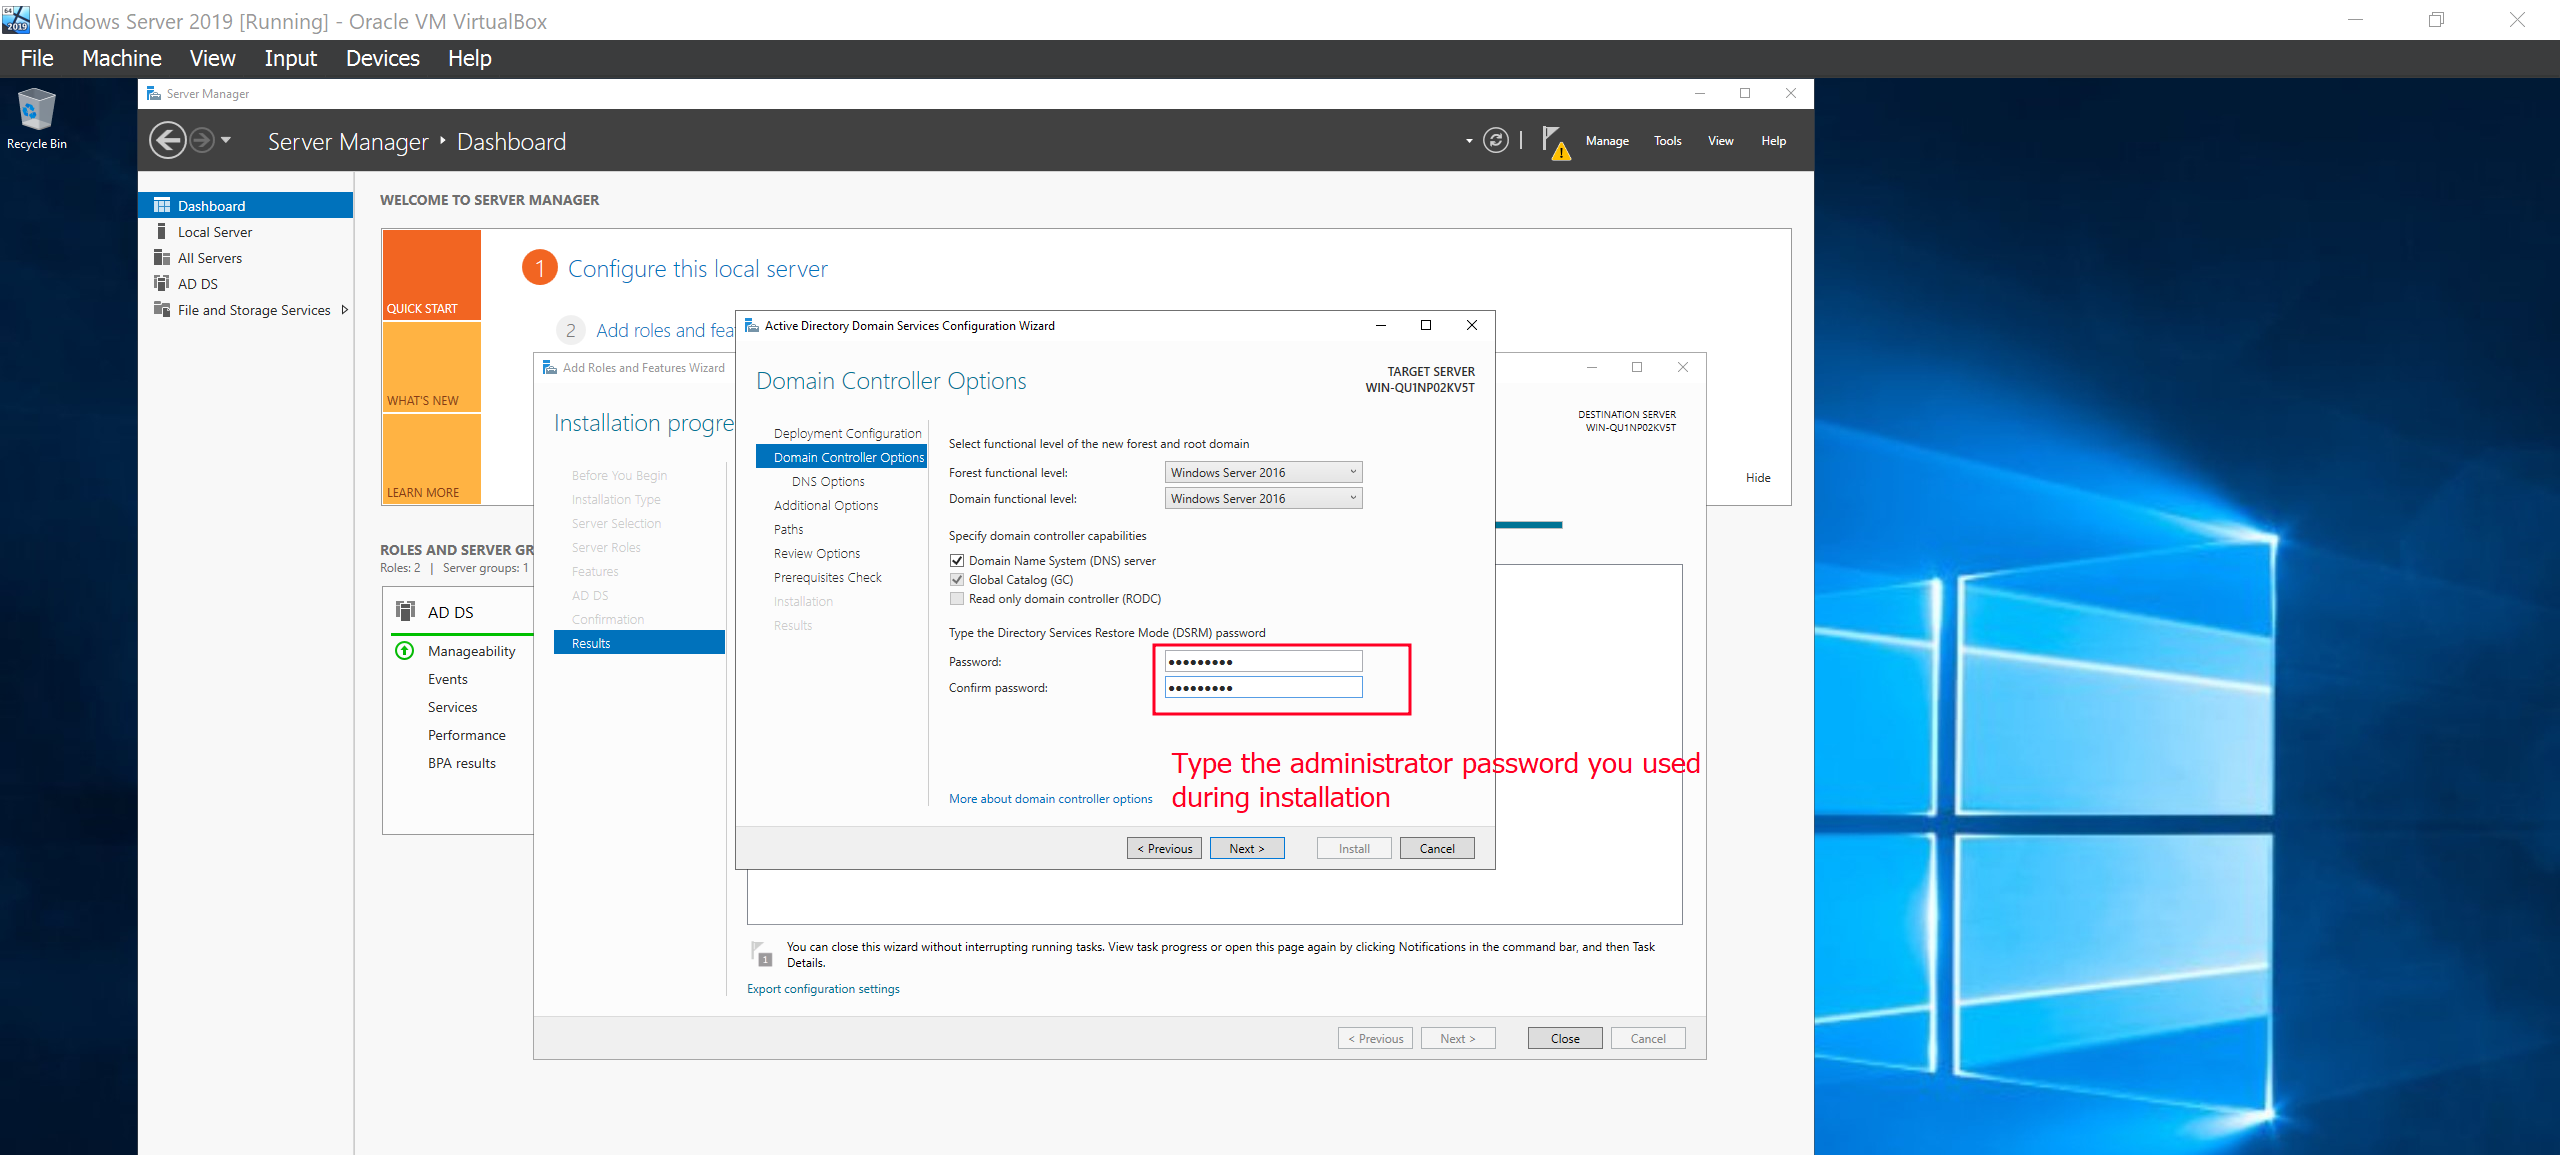Select Prerequisites Check wizard step
This screenshot has width=2560, height=1155.
click(x=828, y=577)
